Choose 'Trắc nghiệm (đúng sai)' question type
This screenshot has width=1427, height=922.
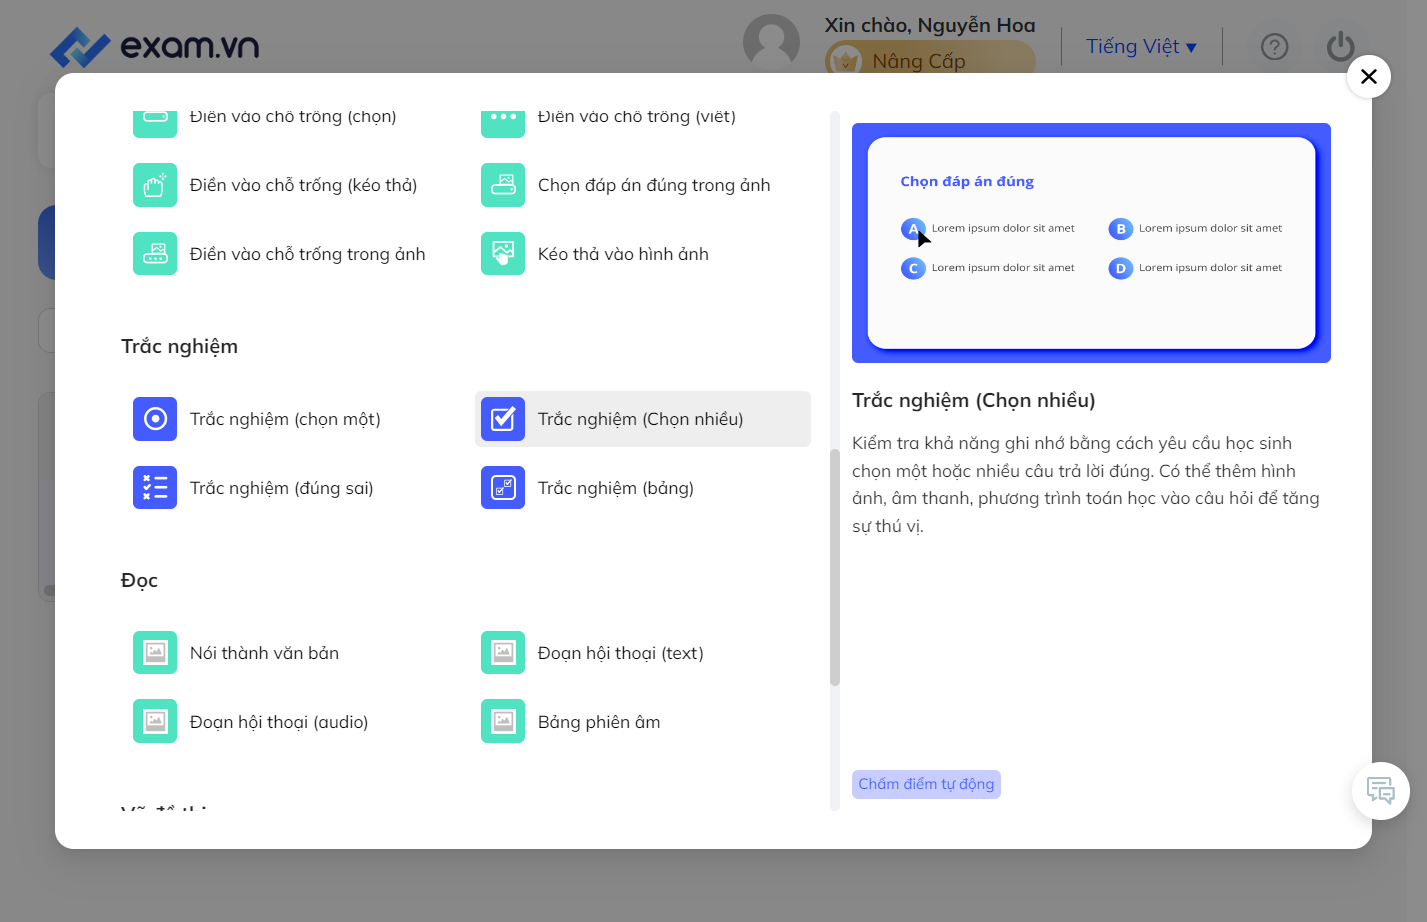pos(296,488)
